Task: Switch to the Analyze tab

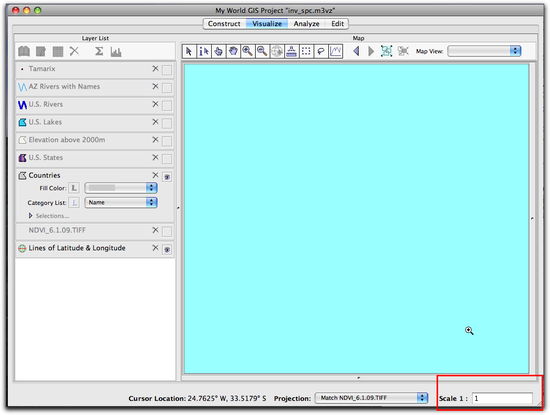Action: (x=306, y=24)
